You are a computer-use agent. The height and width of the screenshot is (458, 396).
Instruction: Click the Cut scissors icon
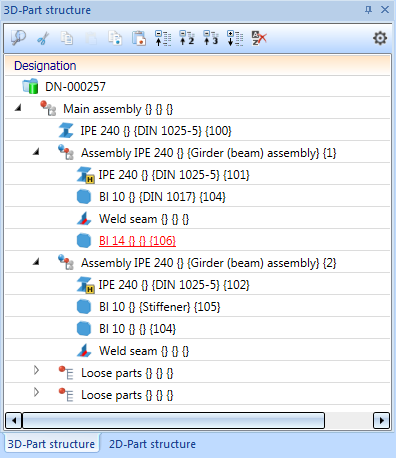click(x=43, y=38)
